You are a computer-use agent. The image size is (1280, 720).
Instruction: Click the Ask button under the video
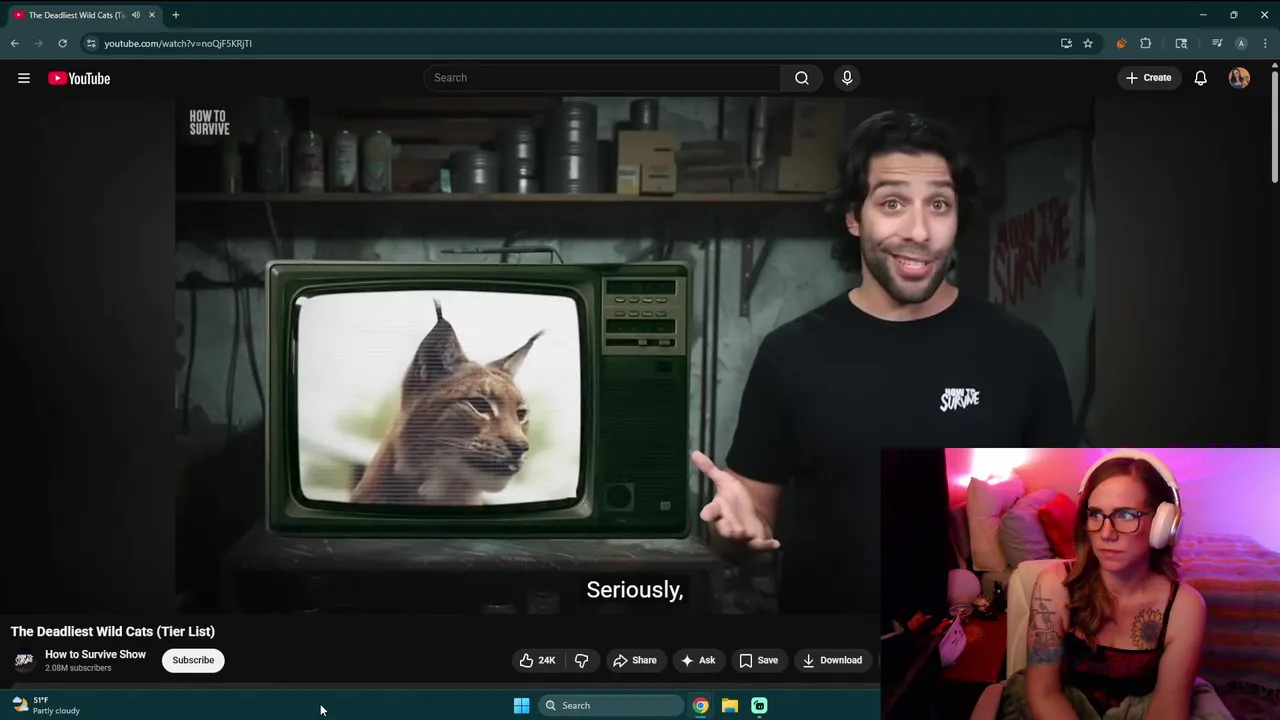coord(698,660)
